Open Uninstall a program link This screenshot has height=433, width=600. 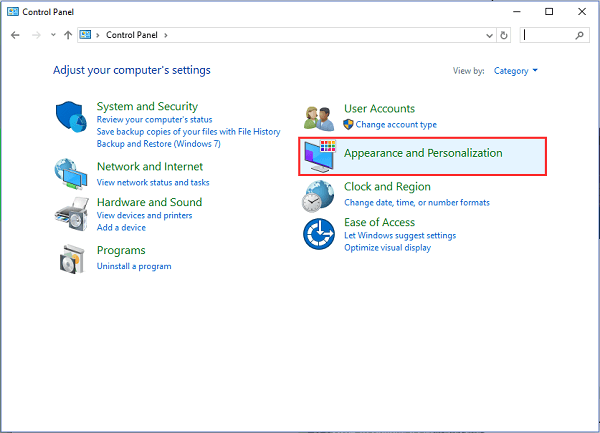coord(133,266)
